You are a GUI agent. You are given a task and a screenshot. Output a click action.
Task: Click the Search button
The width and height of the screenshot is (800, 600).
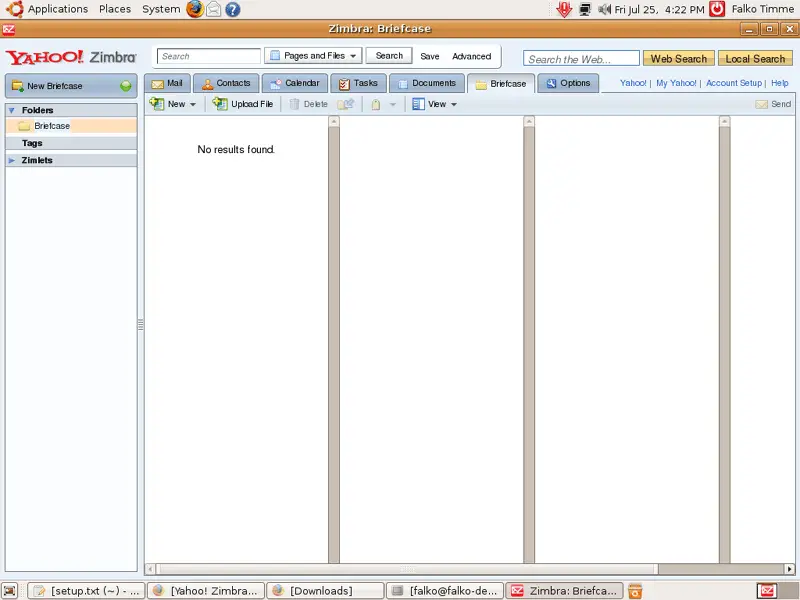389,56
